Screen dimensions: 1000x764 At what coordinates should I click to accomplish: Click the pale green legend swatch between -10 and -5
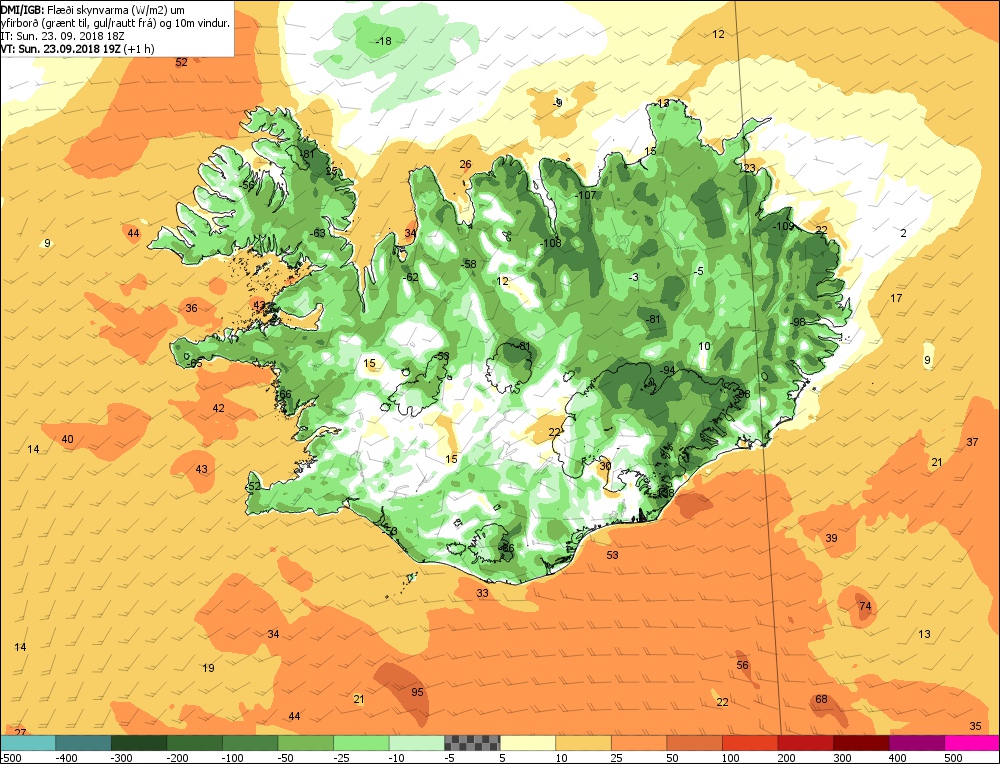coord(416,742)
